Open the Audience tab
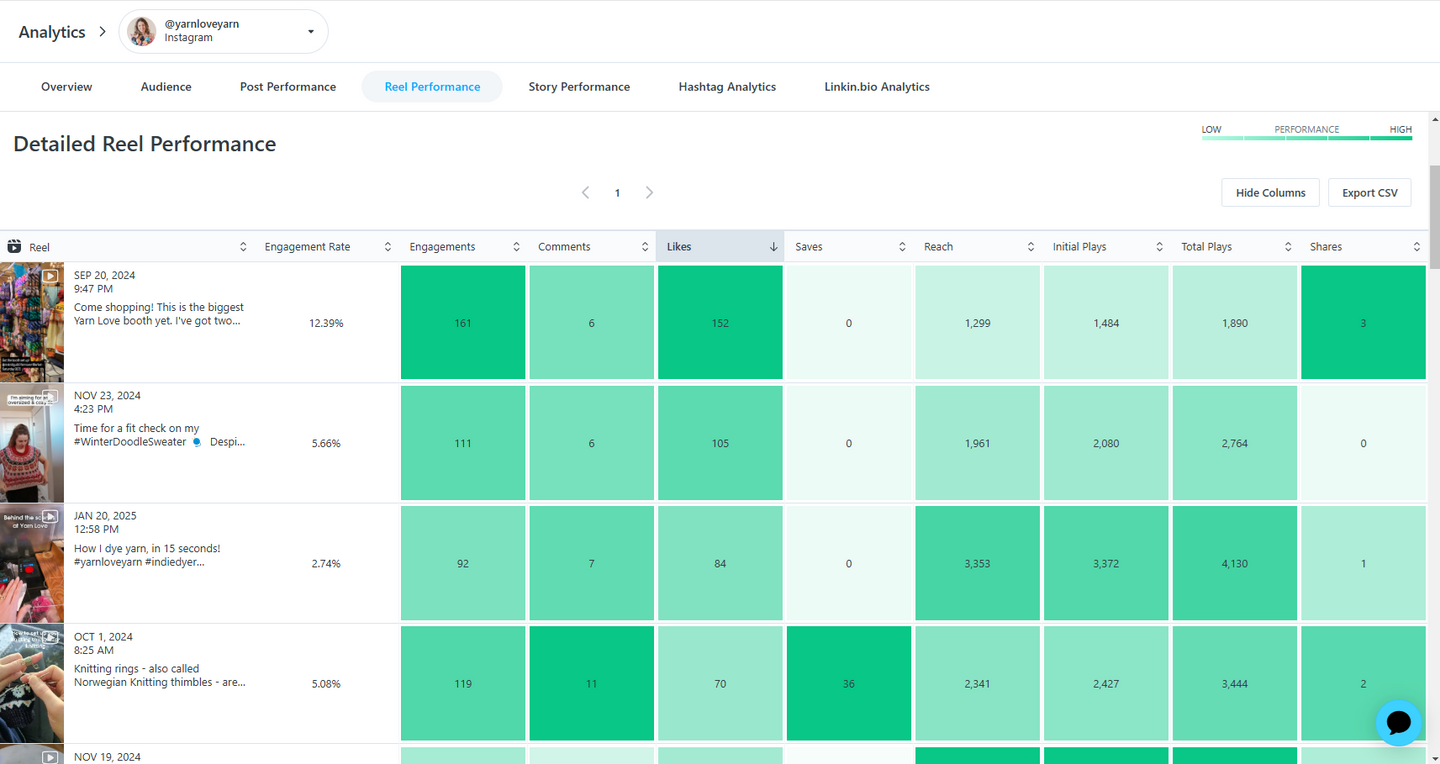 click(166, 87)
